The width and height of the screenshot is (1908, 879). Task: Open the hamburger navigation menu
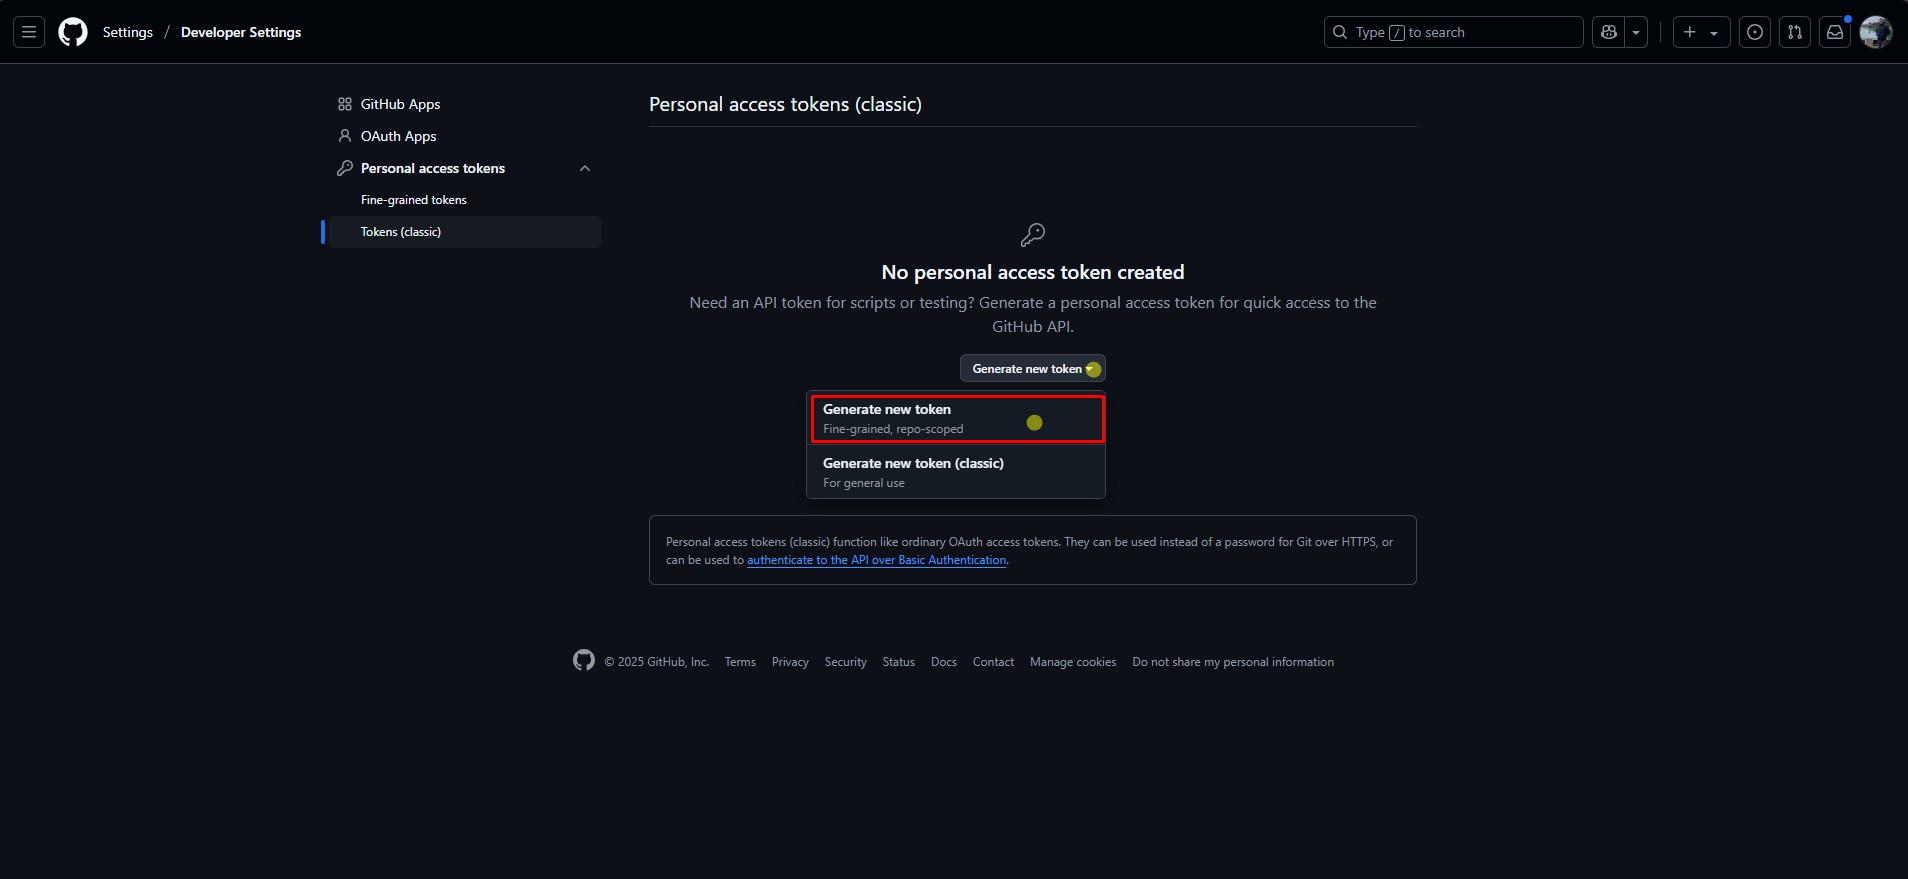[x=29, y=32]
